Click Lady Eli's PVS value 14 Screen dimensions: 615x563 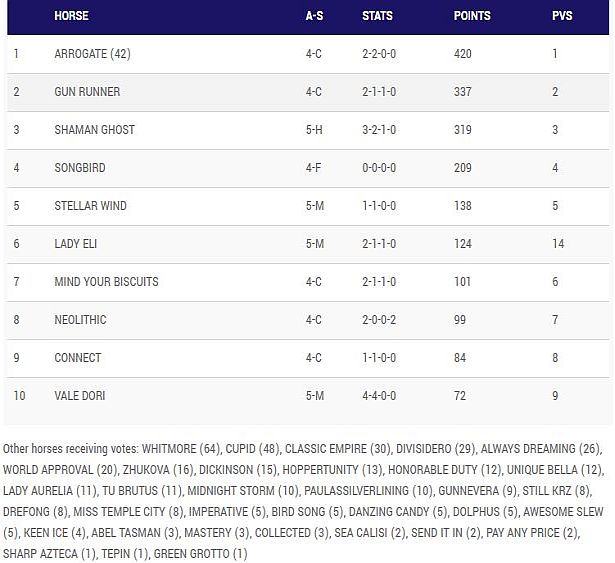click(558, 244)
